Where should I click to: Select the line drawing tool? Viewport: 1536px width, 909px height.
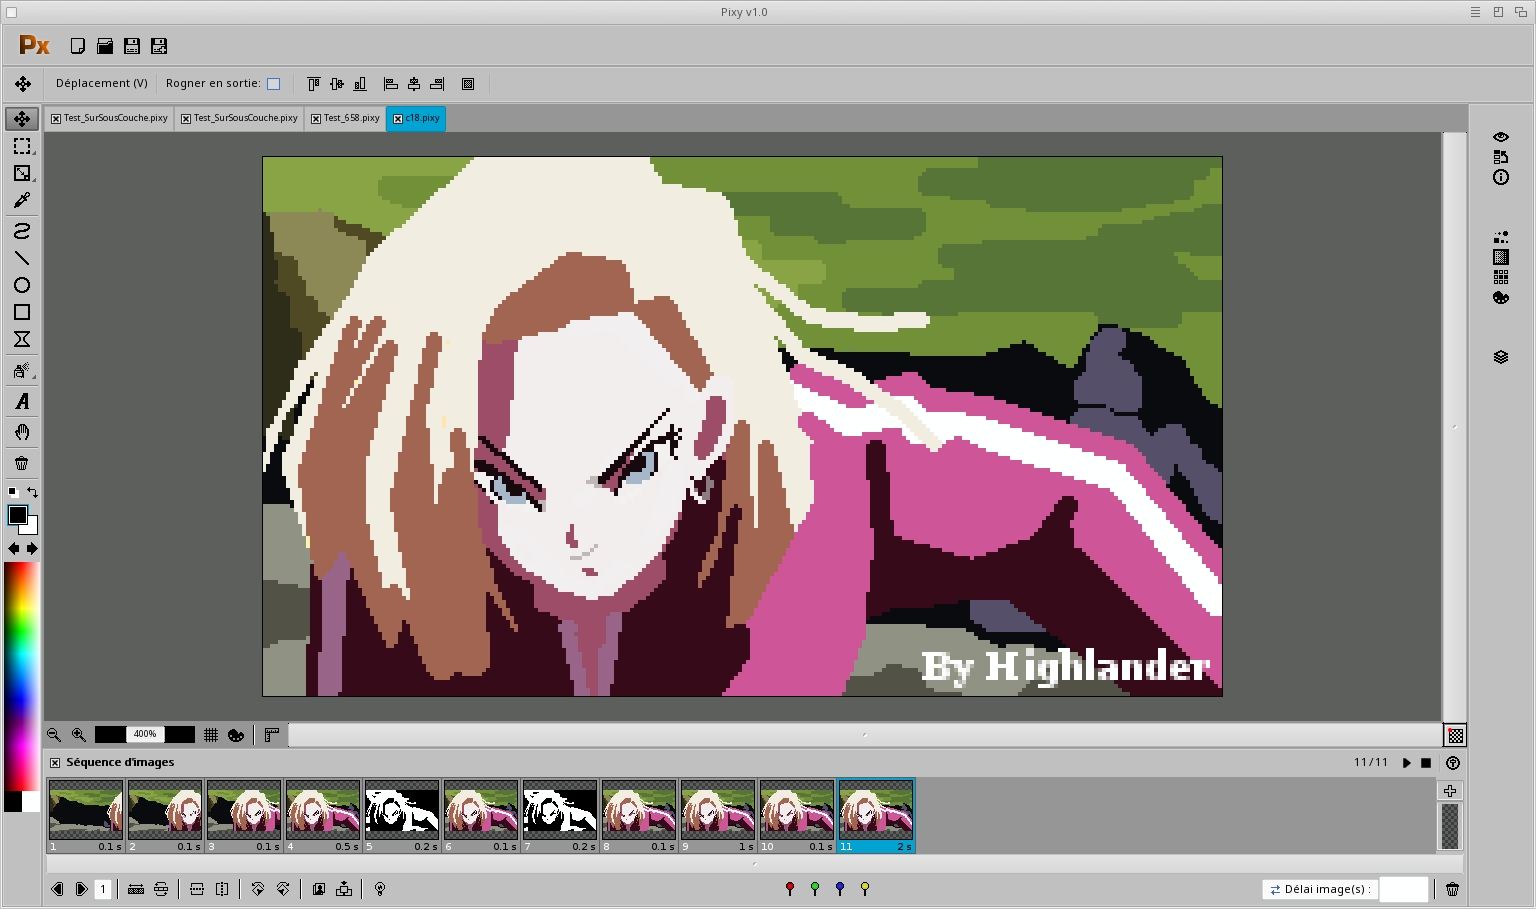point(22,258)
